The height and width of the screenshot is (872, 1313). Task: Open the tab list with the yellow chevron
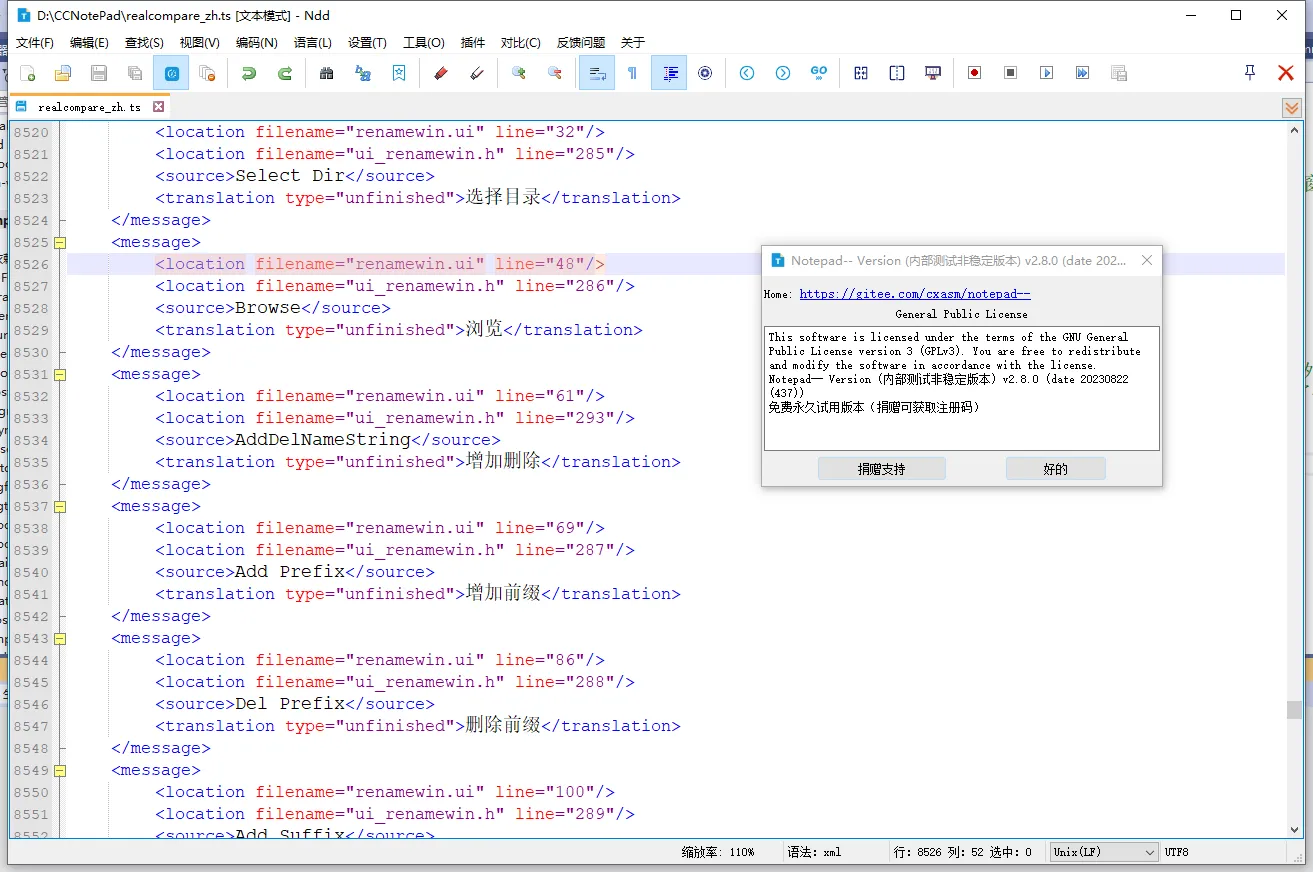1292,106
